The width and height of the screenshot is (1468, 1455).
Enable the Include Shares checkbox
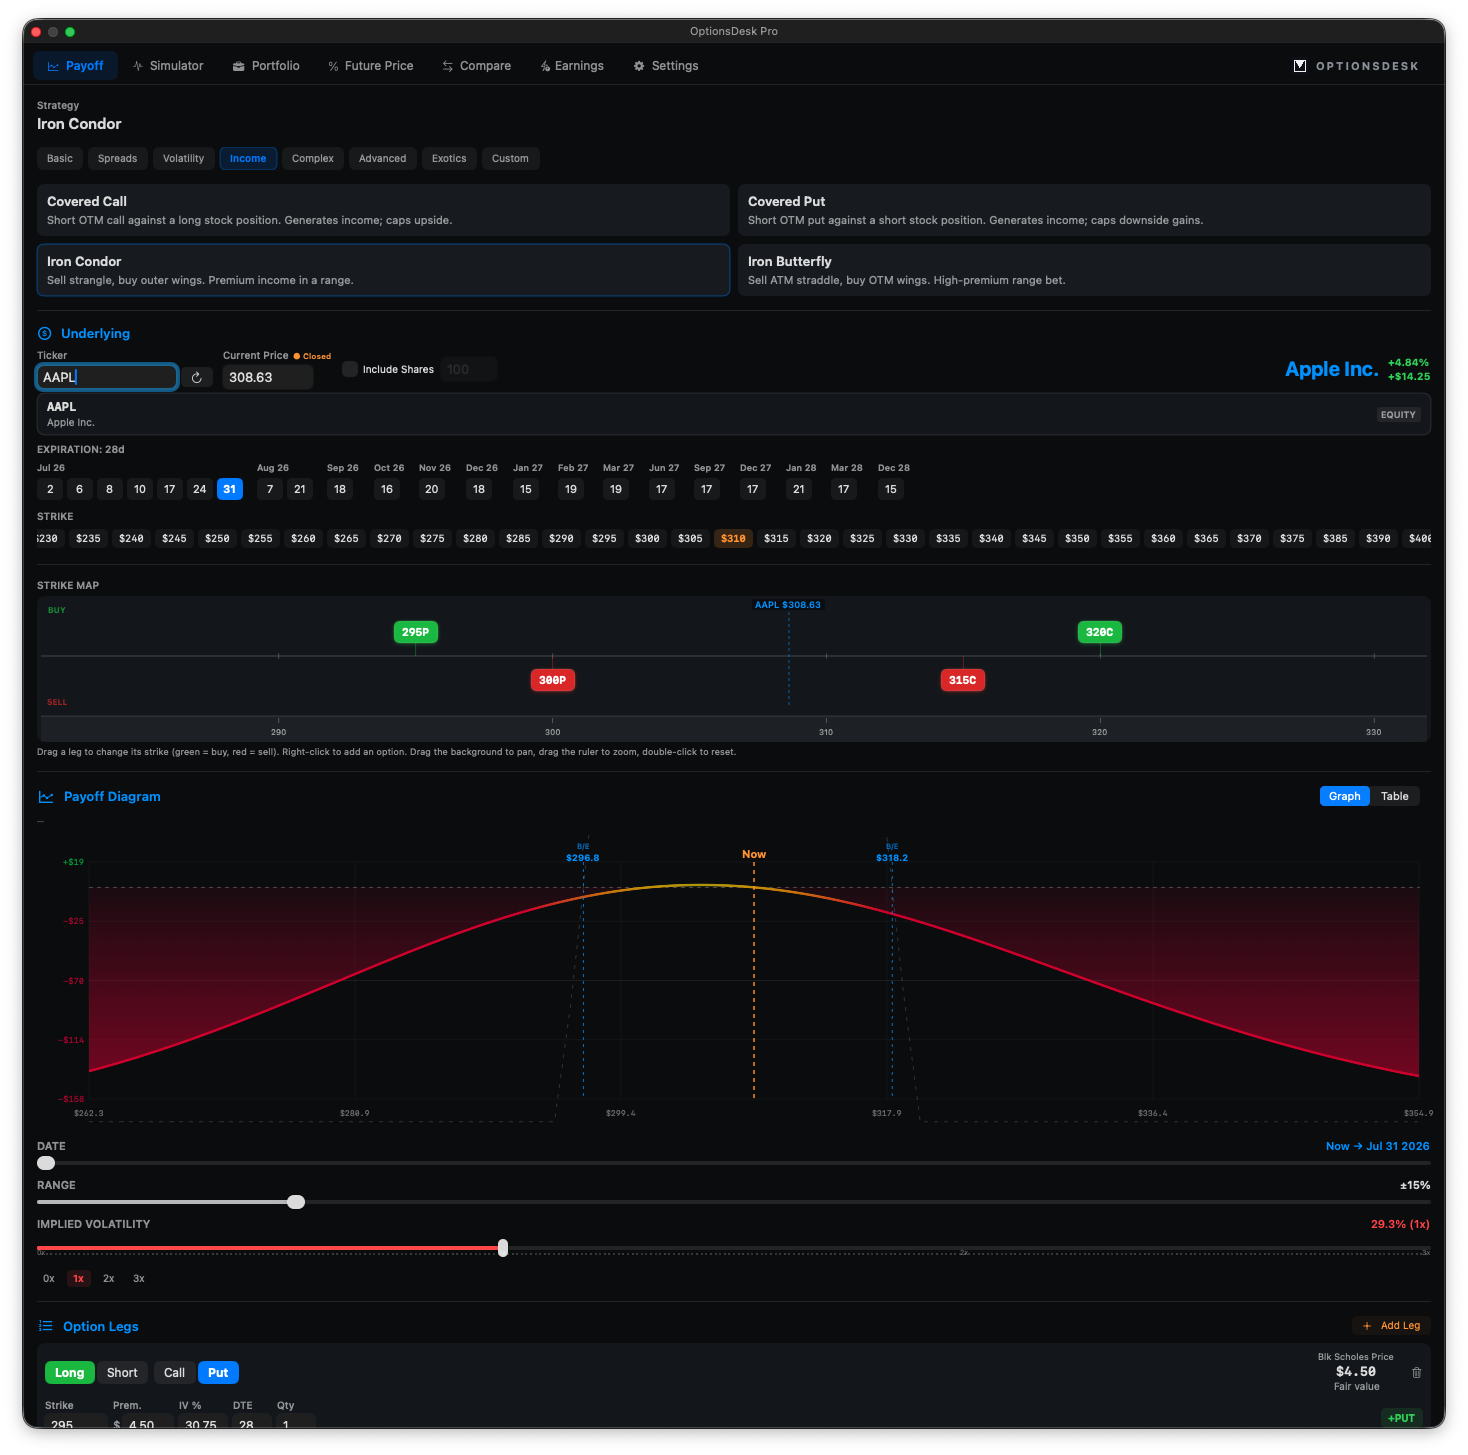(x=350, y=369)
